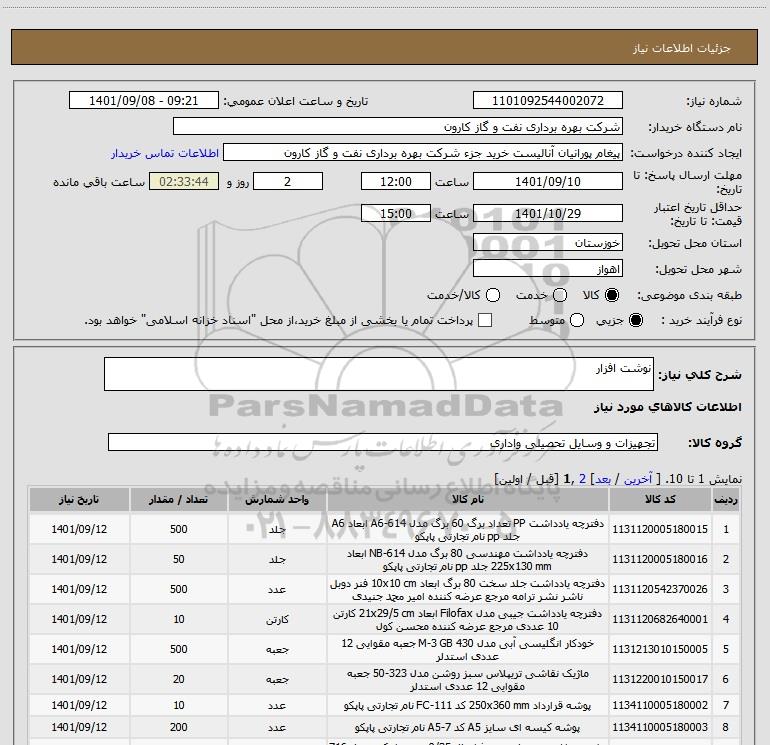Click the response deadline time 12:00 field

(396, 181)
